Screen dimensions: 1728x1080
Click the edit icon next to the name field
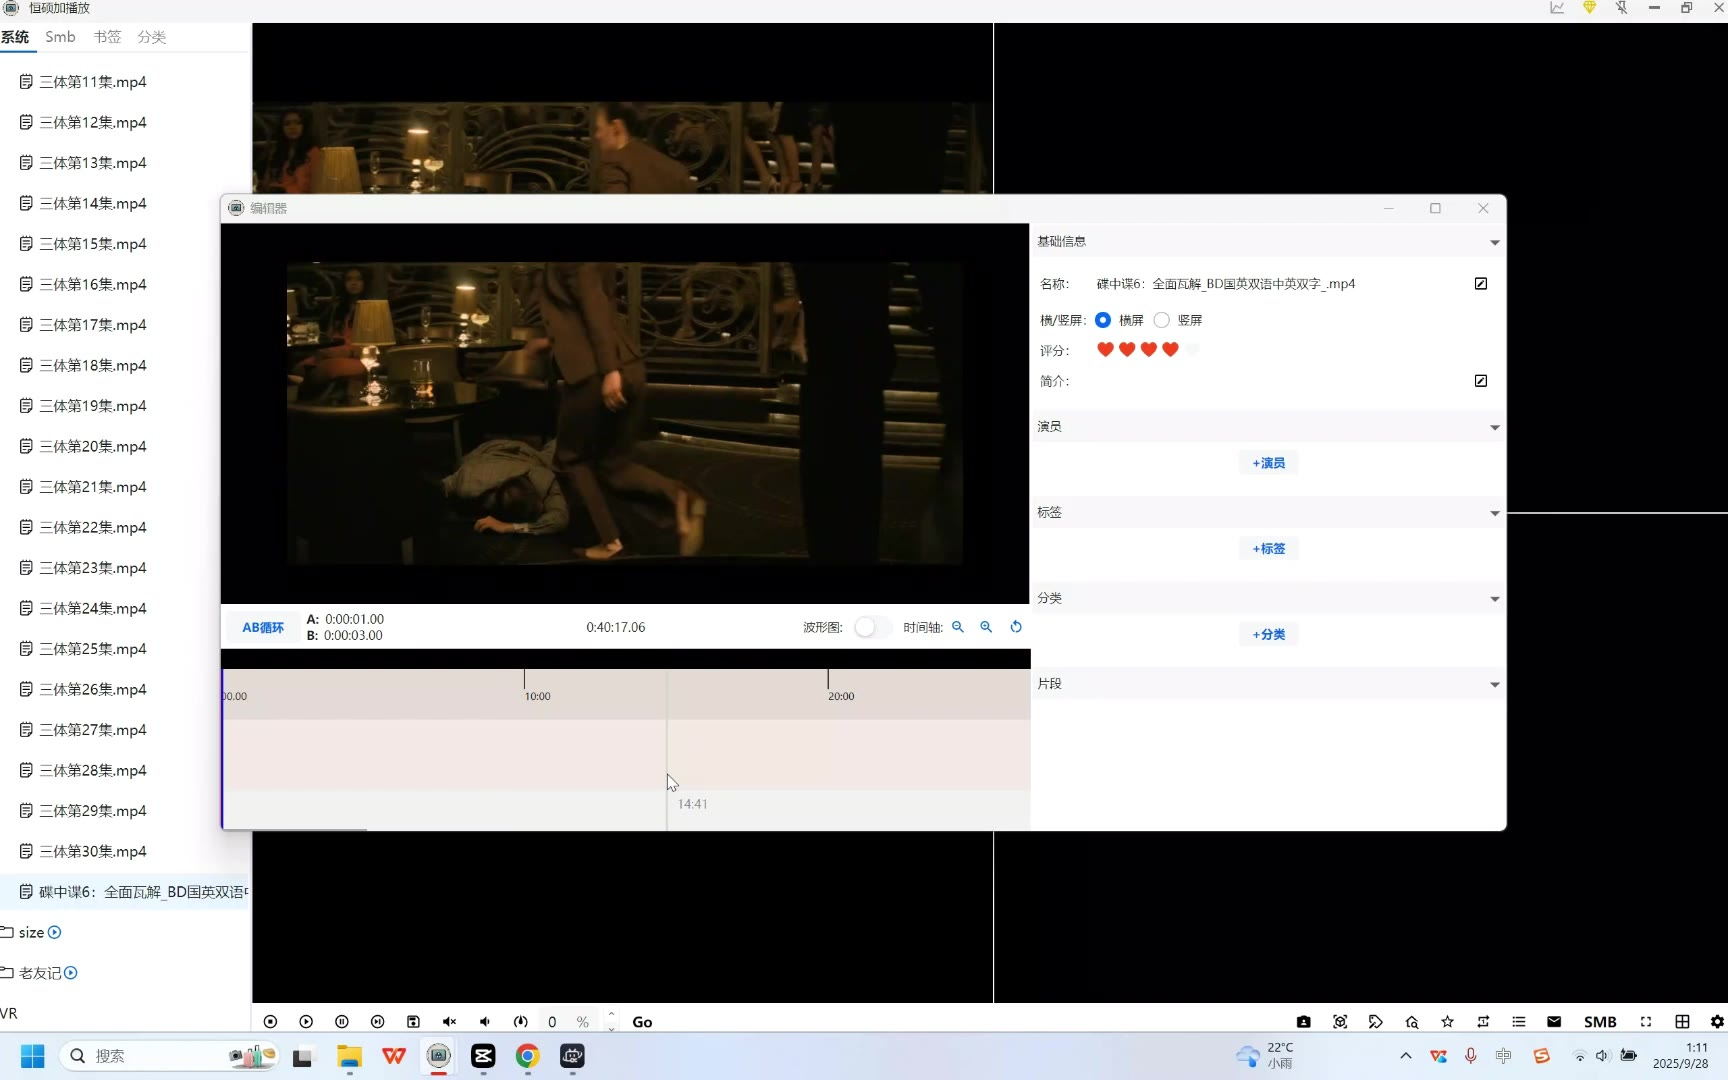point(1481,284)
